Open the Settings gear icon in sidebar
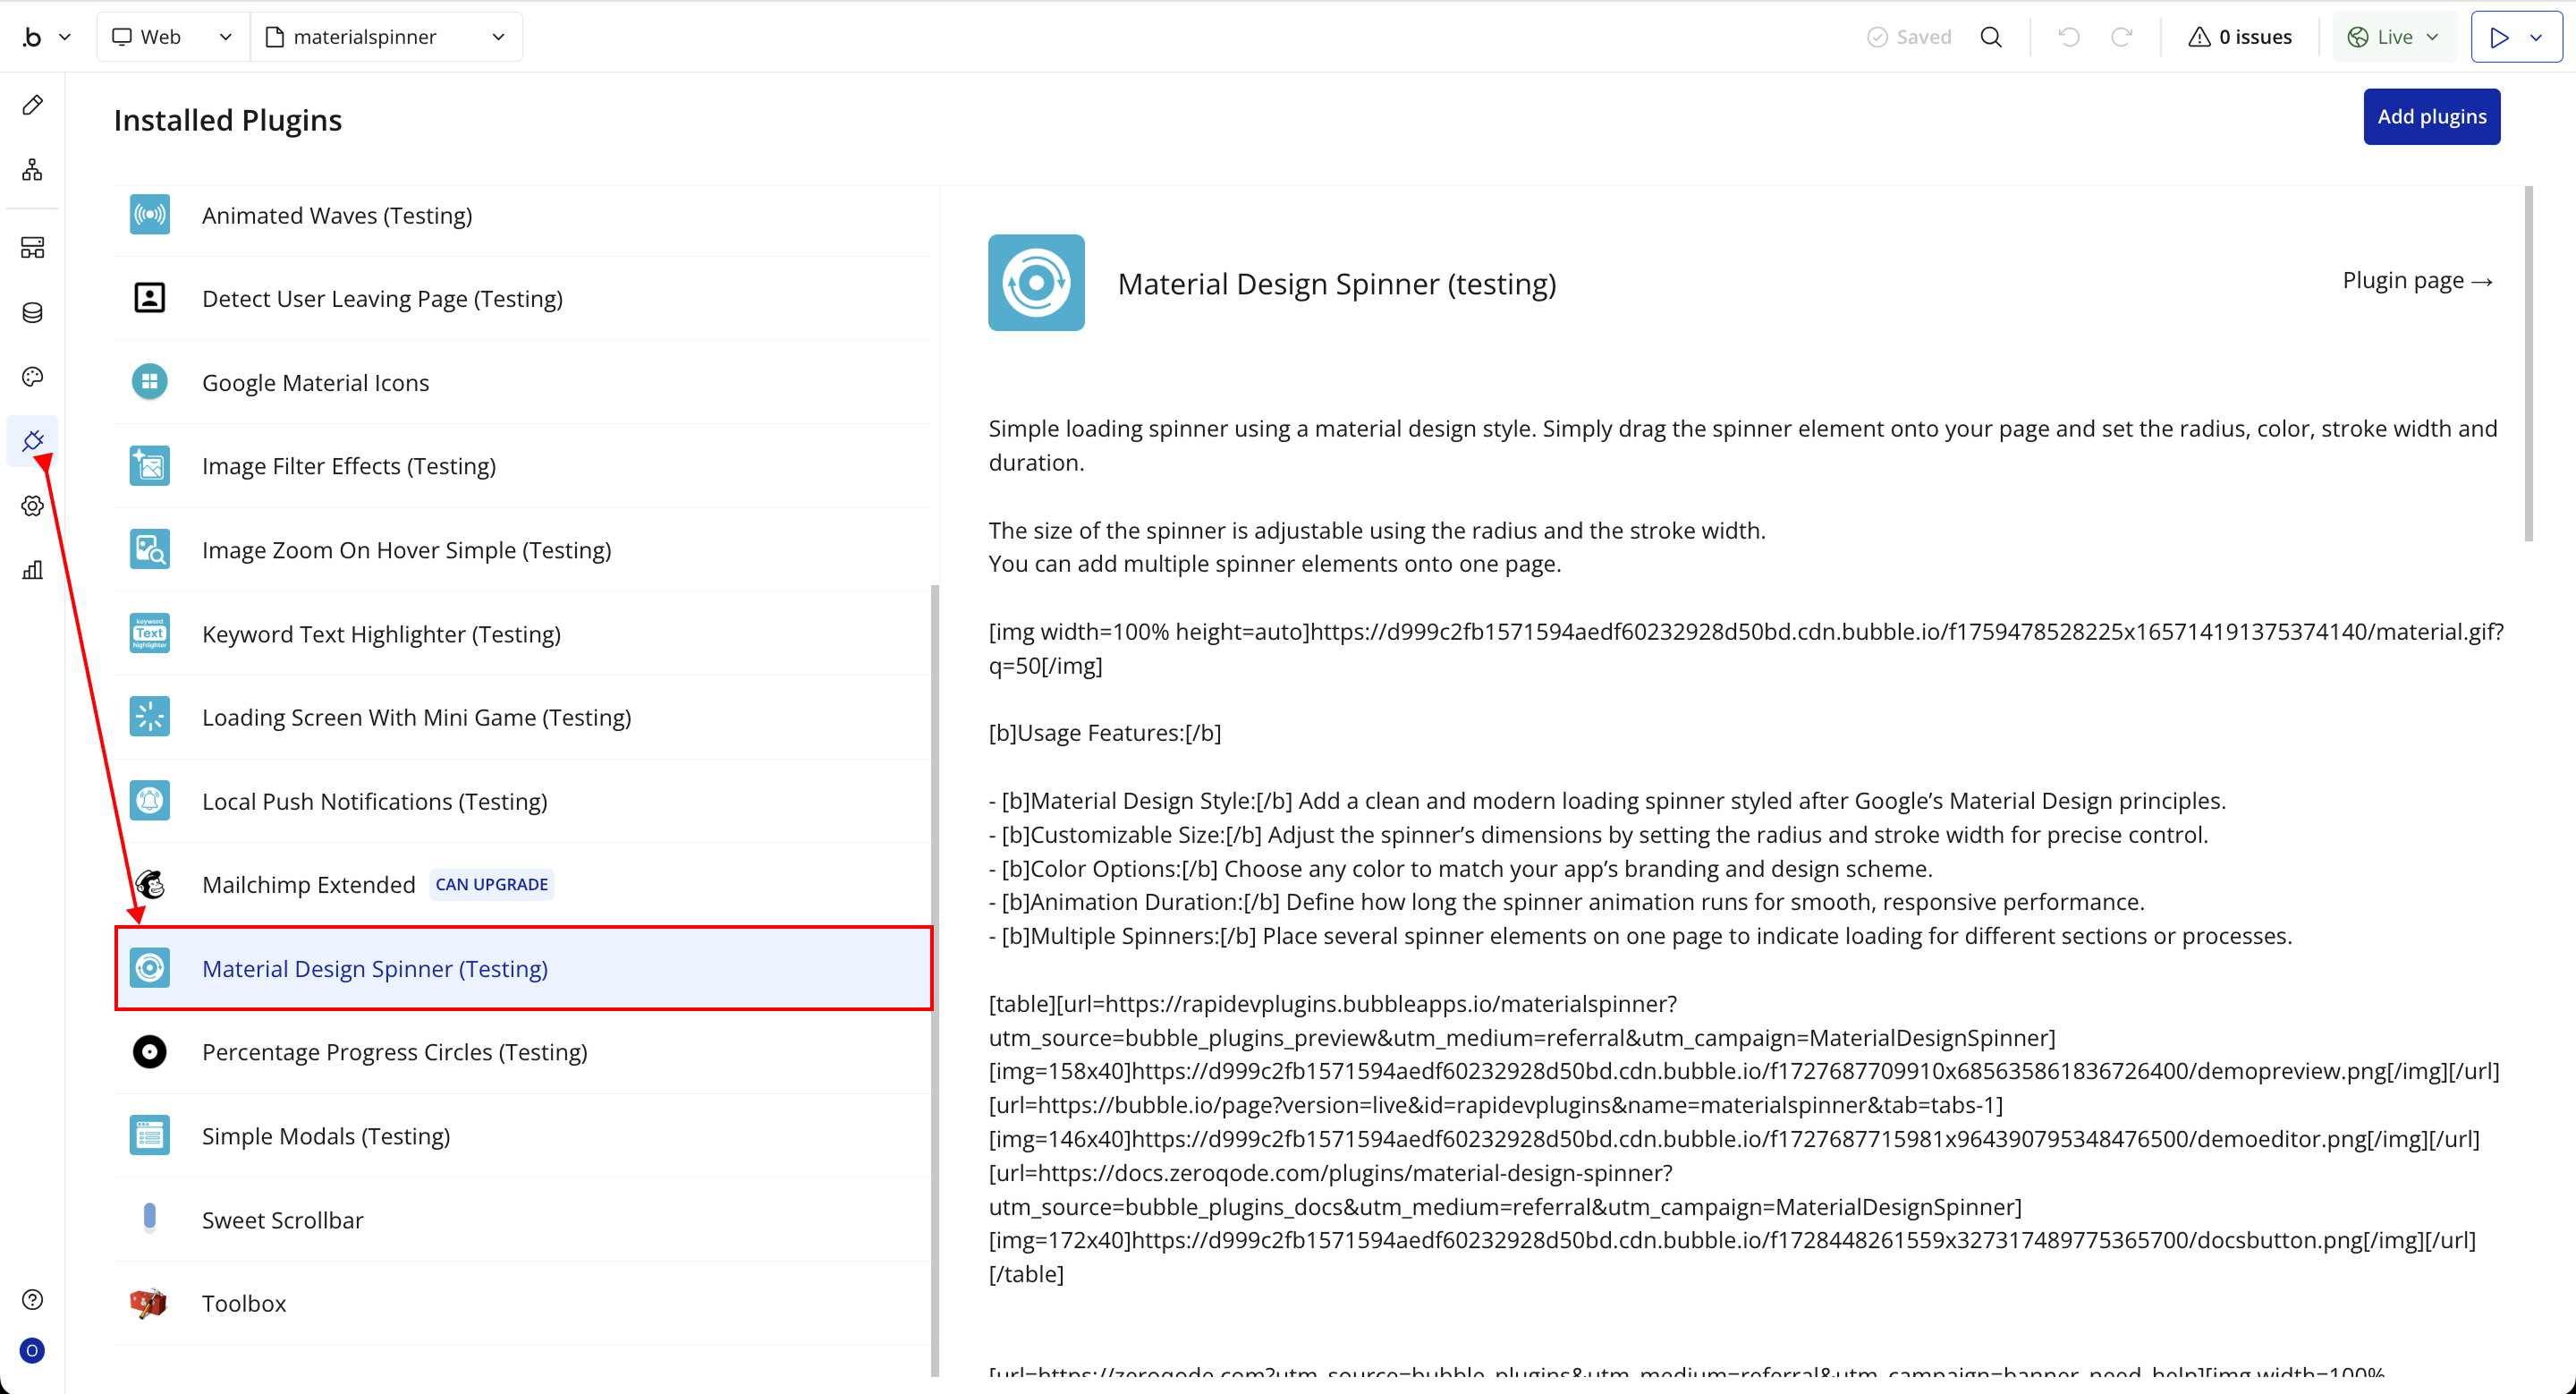 (x=32, y=506)
